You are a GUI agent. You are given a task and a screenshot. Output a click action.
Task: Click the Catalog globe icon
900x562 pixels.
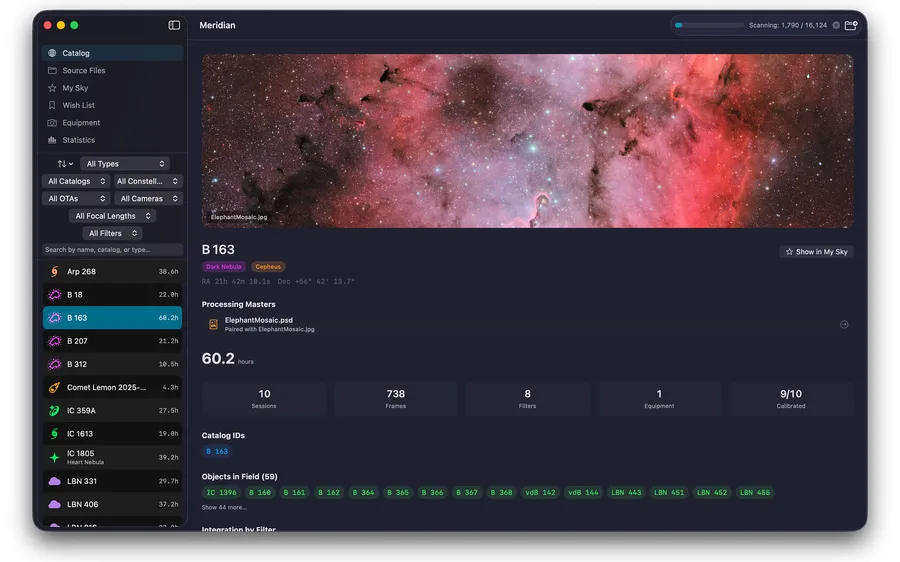coord(52,53)
